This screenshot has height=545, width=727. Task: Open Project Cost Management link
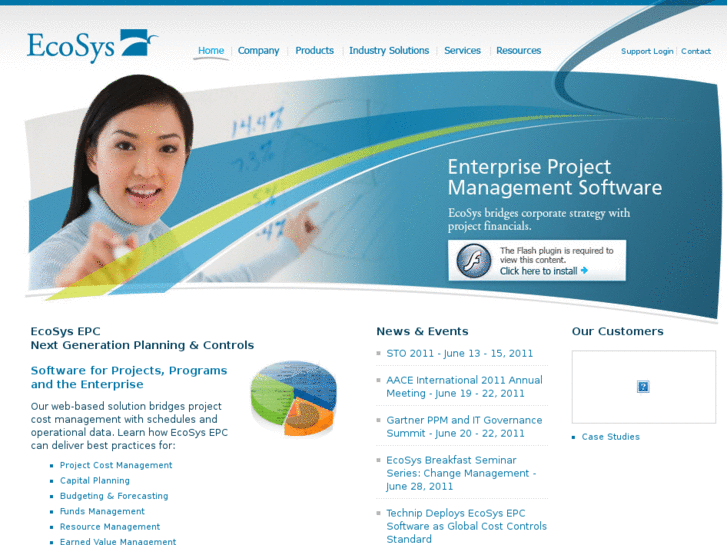point(116,465)
